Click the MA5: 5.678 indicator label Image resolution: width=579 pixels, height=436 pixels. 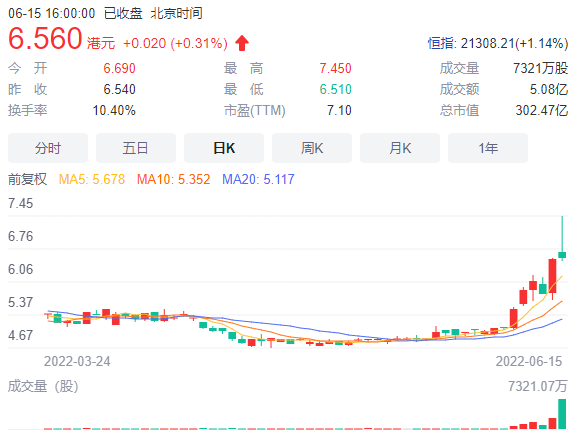(x=92, y=179)
